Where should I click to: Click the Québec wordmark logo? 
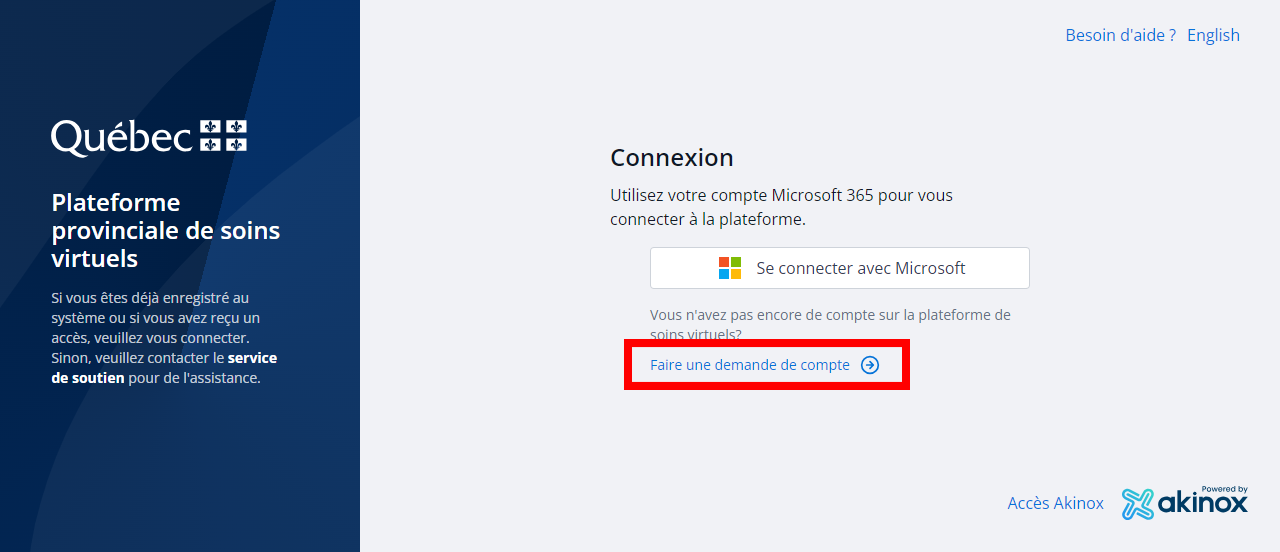pos(121,138)
